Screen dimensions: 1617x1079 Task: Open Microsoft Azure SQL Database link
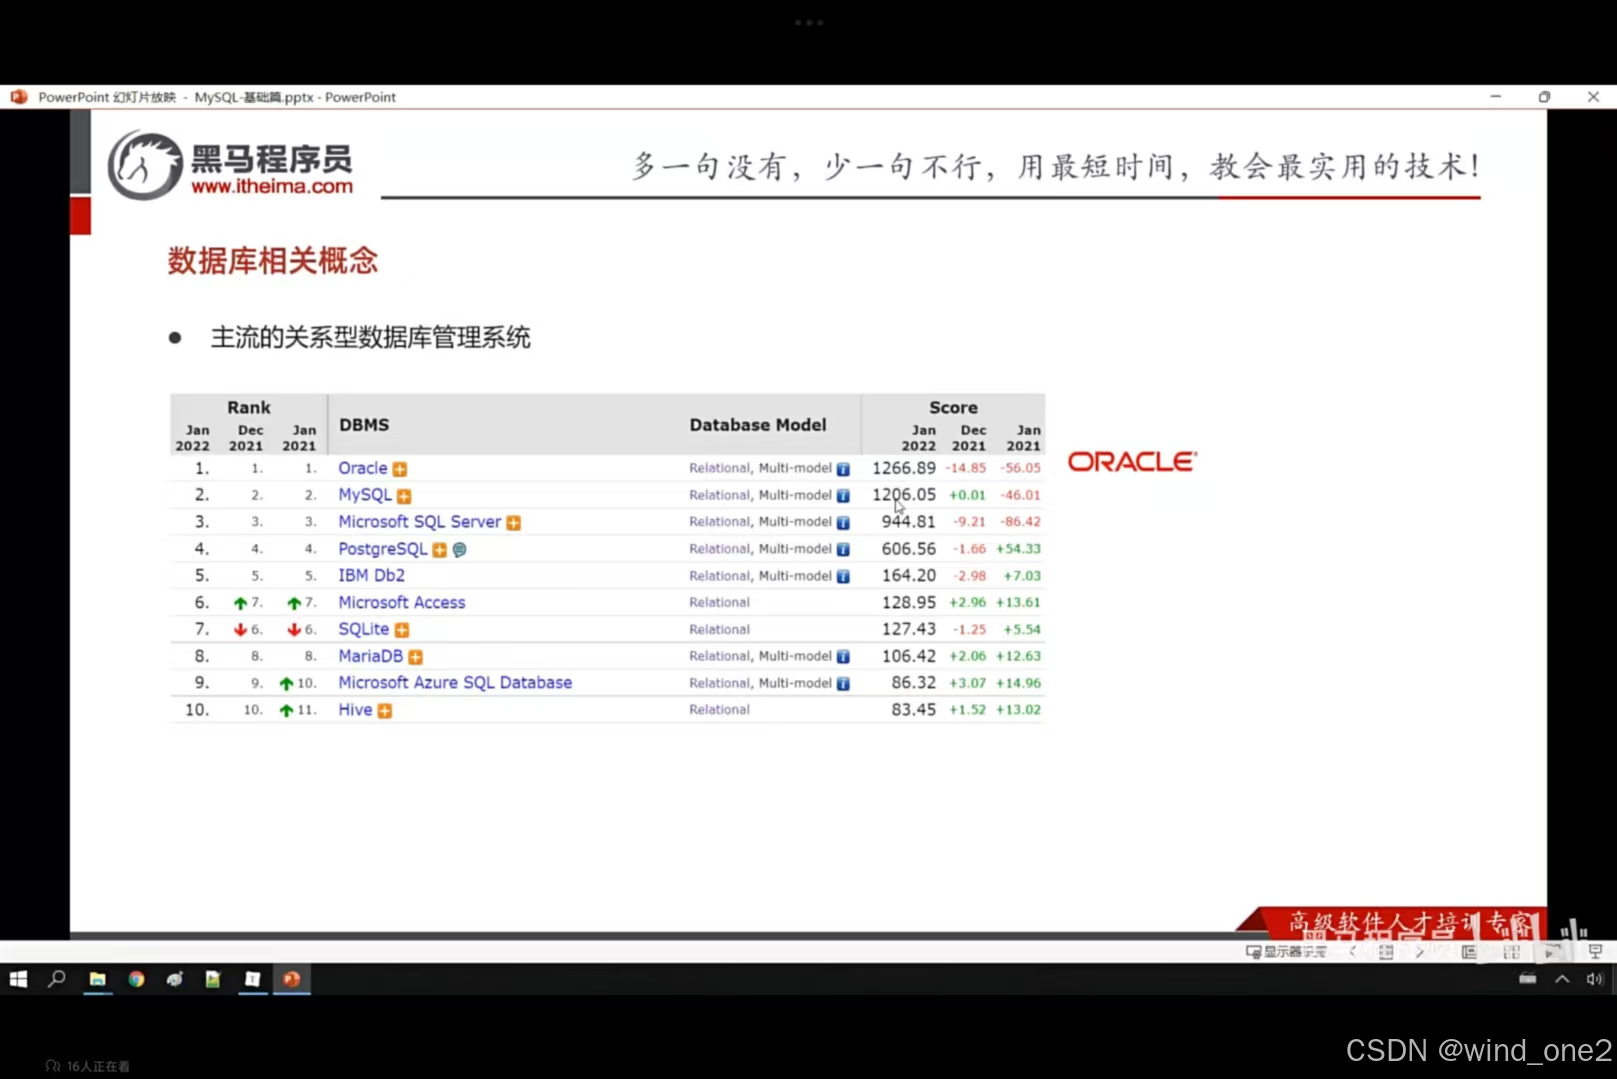click(455, 683)
